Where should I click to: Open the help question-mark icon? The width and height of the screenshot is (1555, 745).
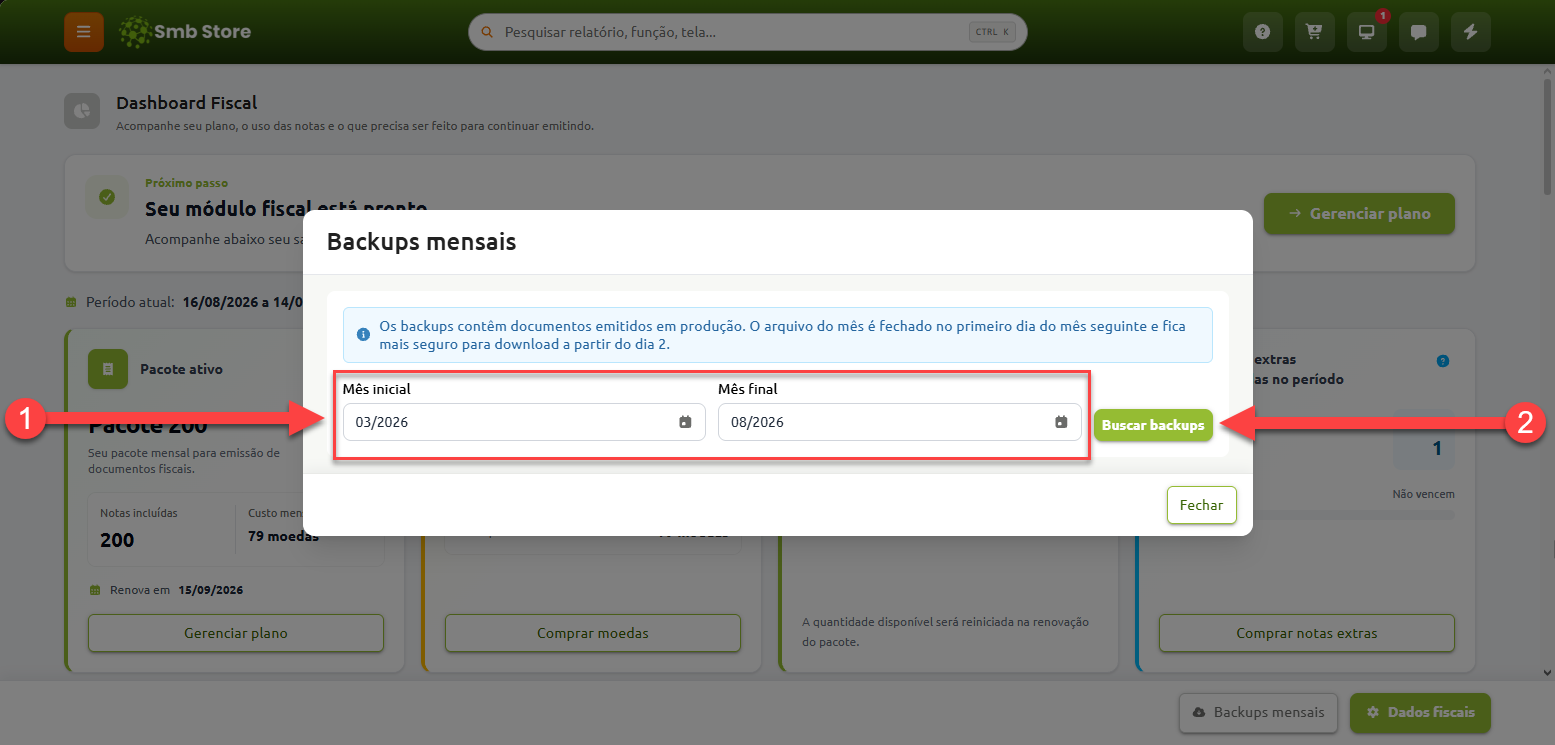1262,32
